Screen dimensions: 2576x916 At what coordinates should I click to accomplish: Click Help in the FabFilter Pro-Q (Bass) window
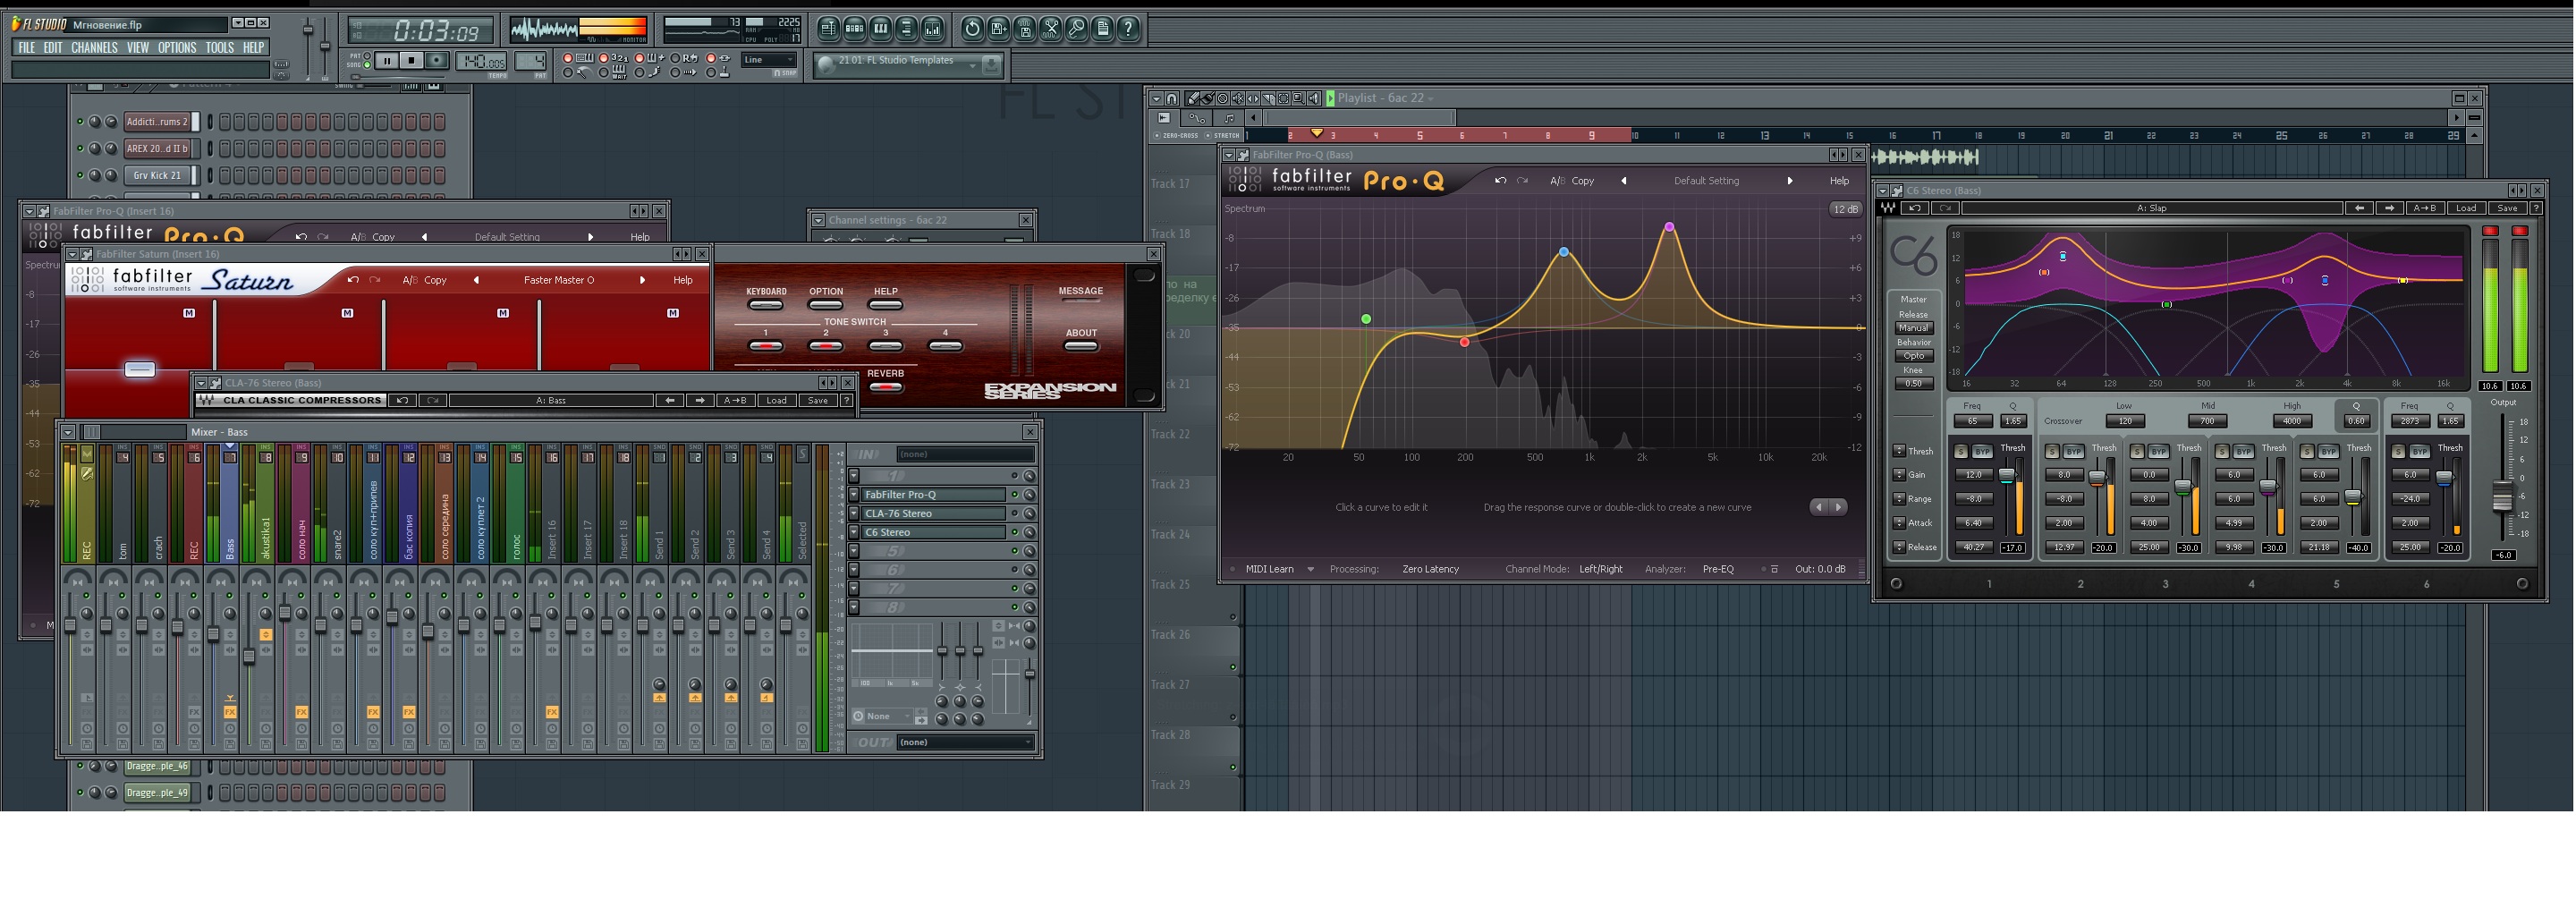(x=1839, y=181)
